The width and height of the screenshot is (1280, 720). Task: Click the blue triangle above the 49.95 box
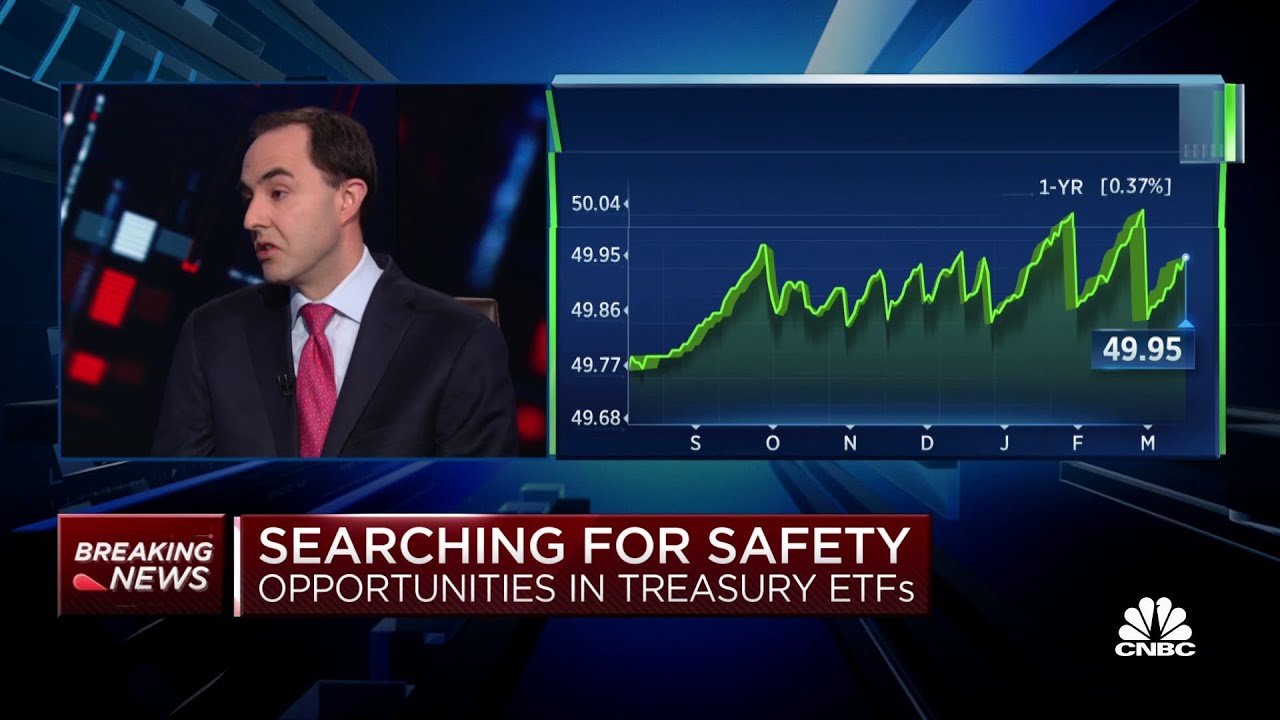point(1185,323)
